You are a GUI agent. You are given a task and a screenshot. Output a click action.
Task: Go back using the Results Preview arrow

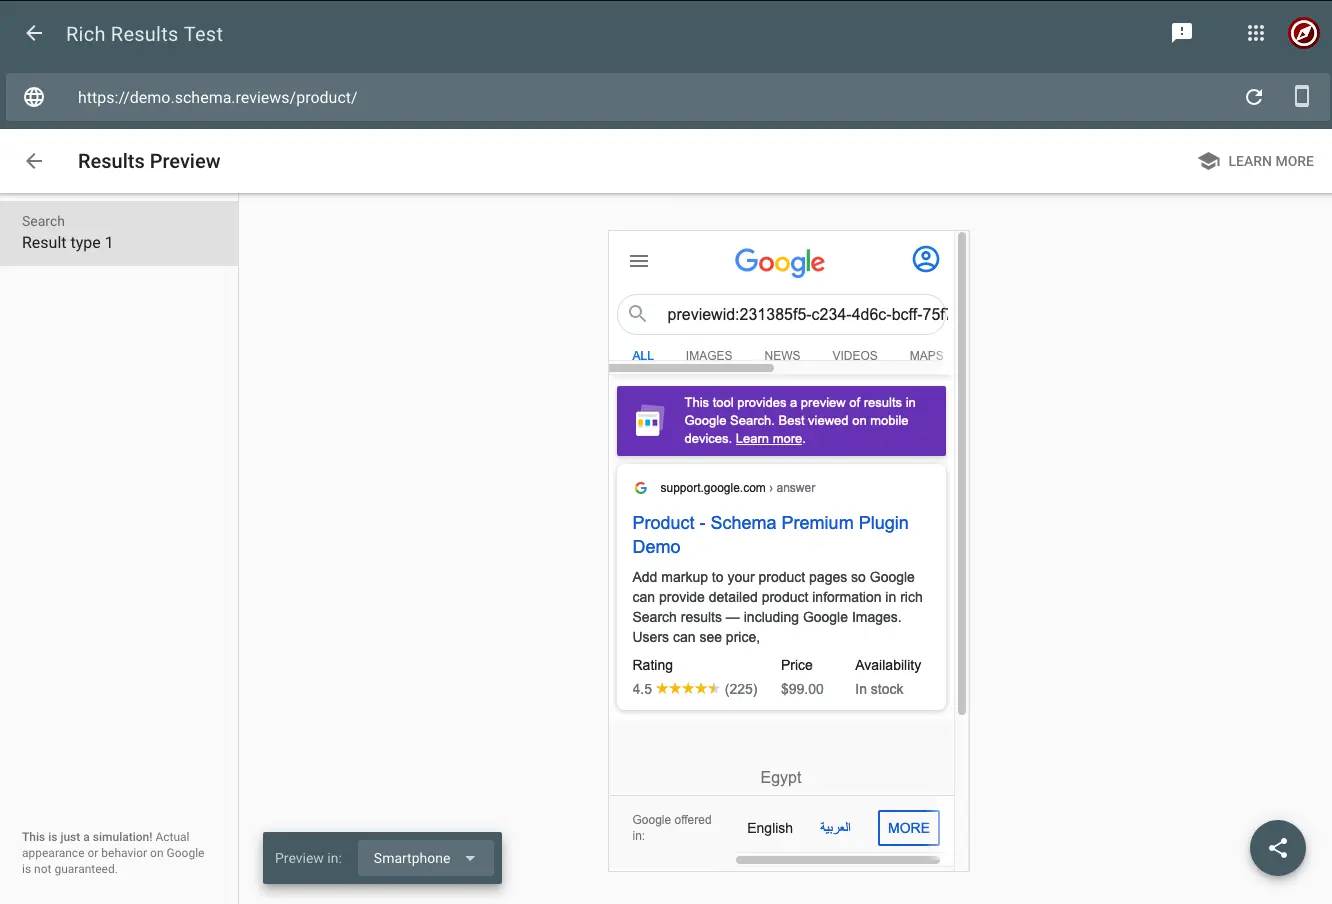coord(33,161)
